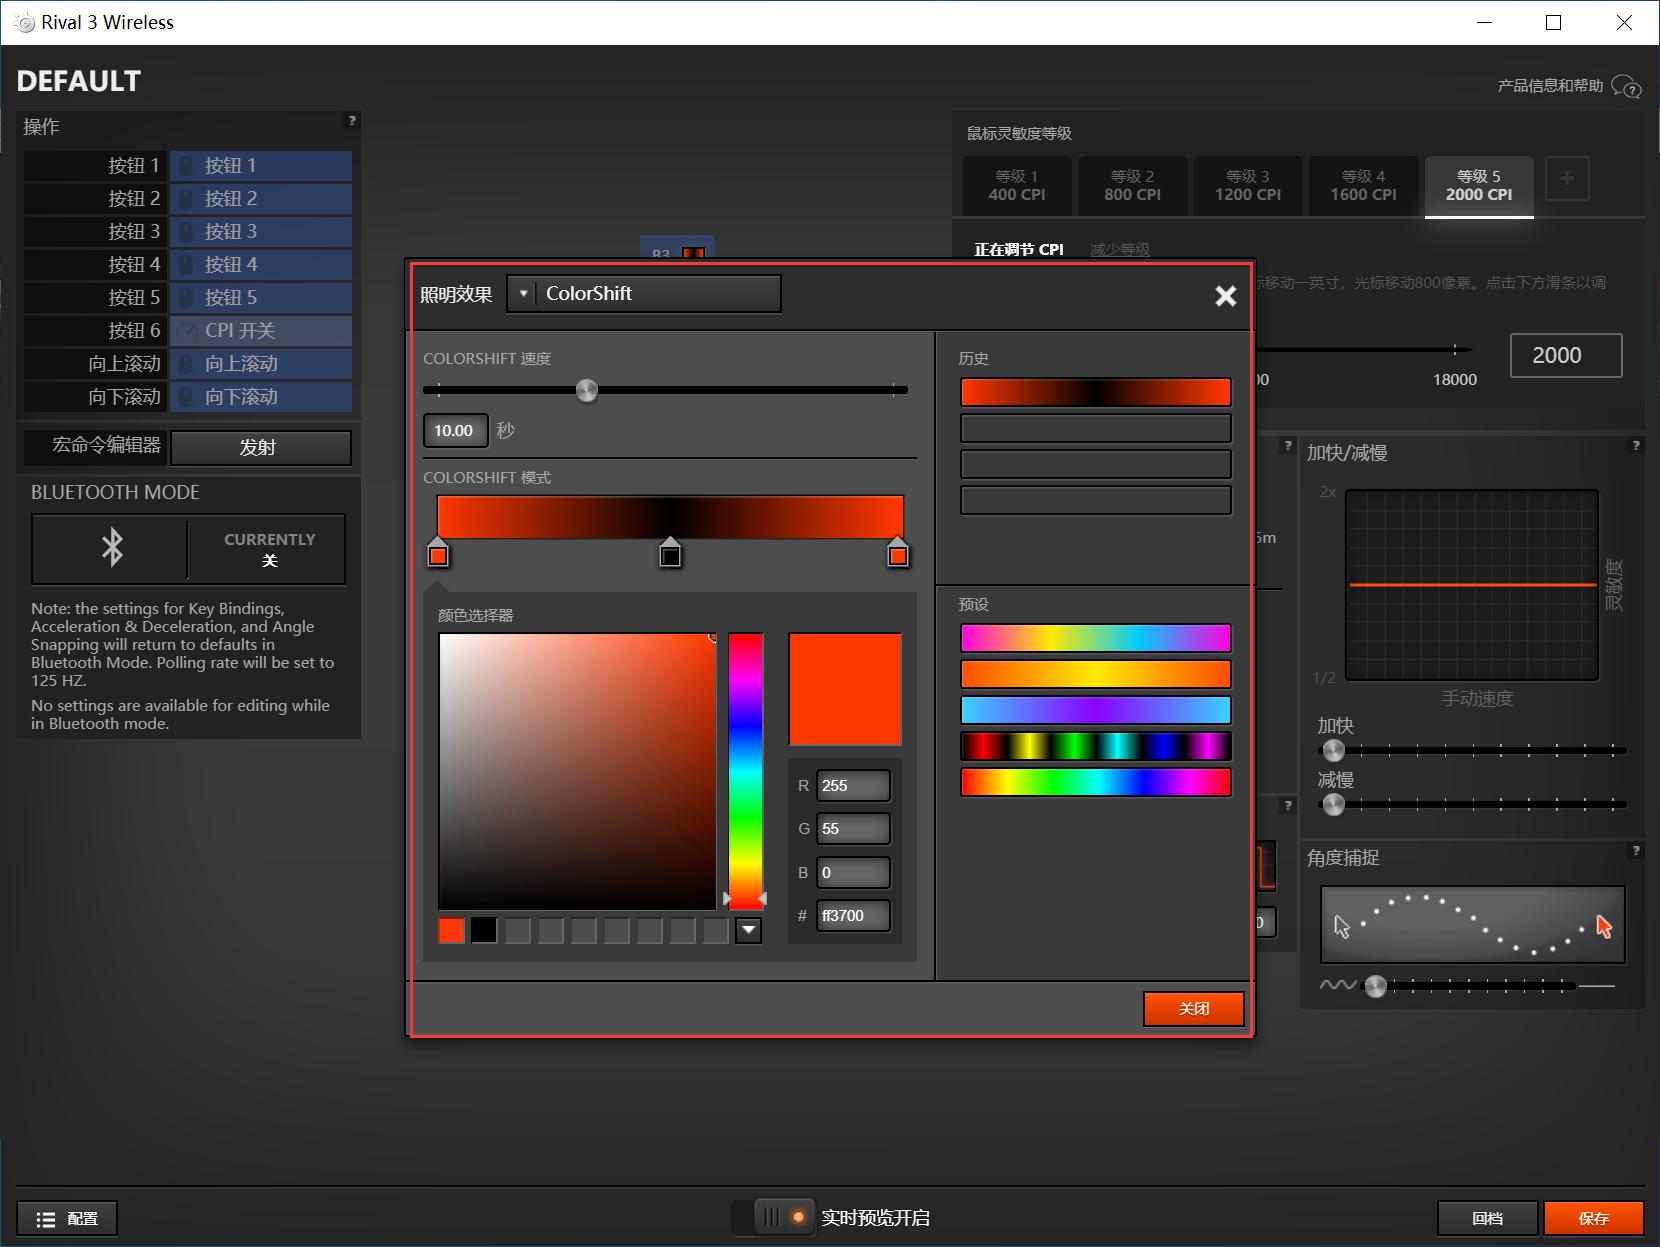Click the 配置 list icon button
The image size is (1660, 1247).
click(67, 1218)
